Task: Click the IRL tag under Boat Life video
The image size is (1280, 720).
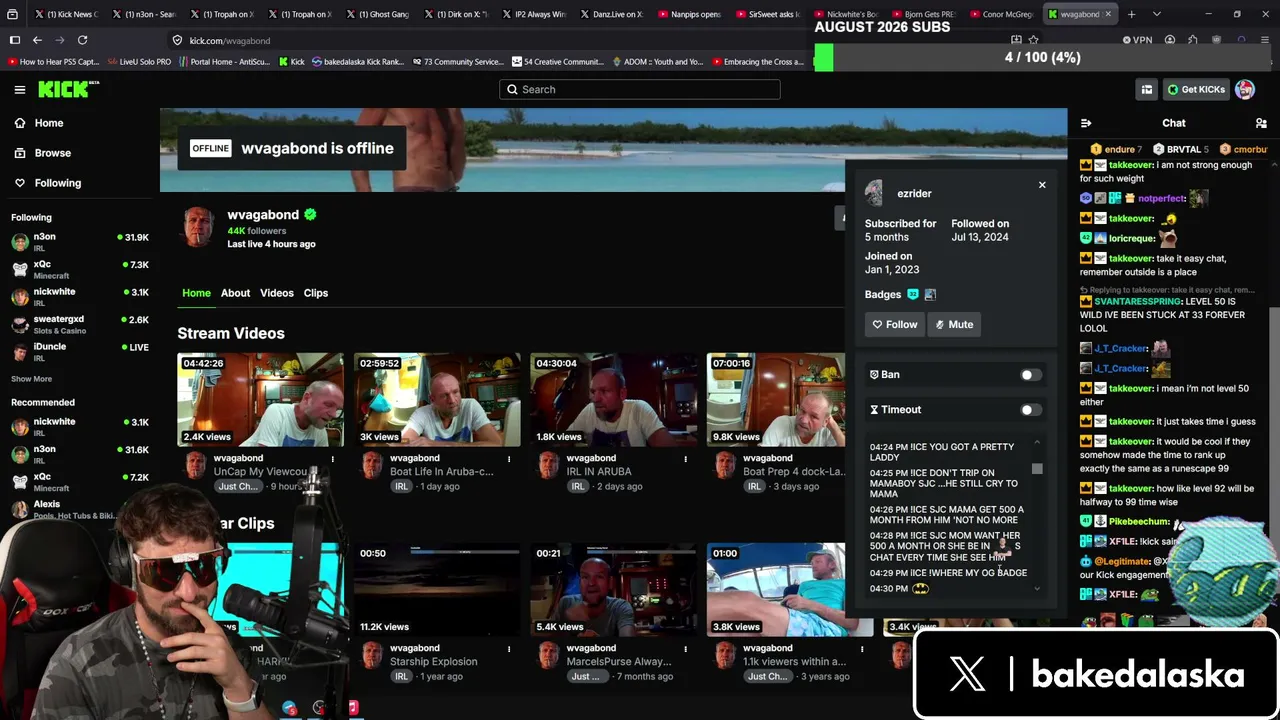Action: pyautogui.click(x=401, y=486)
